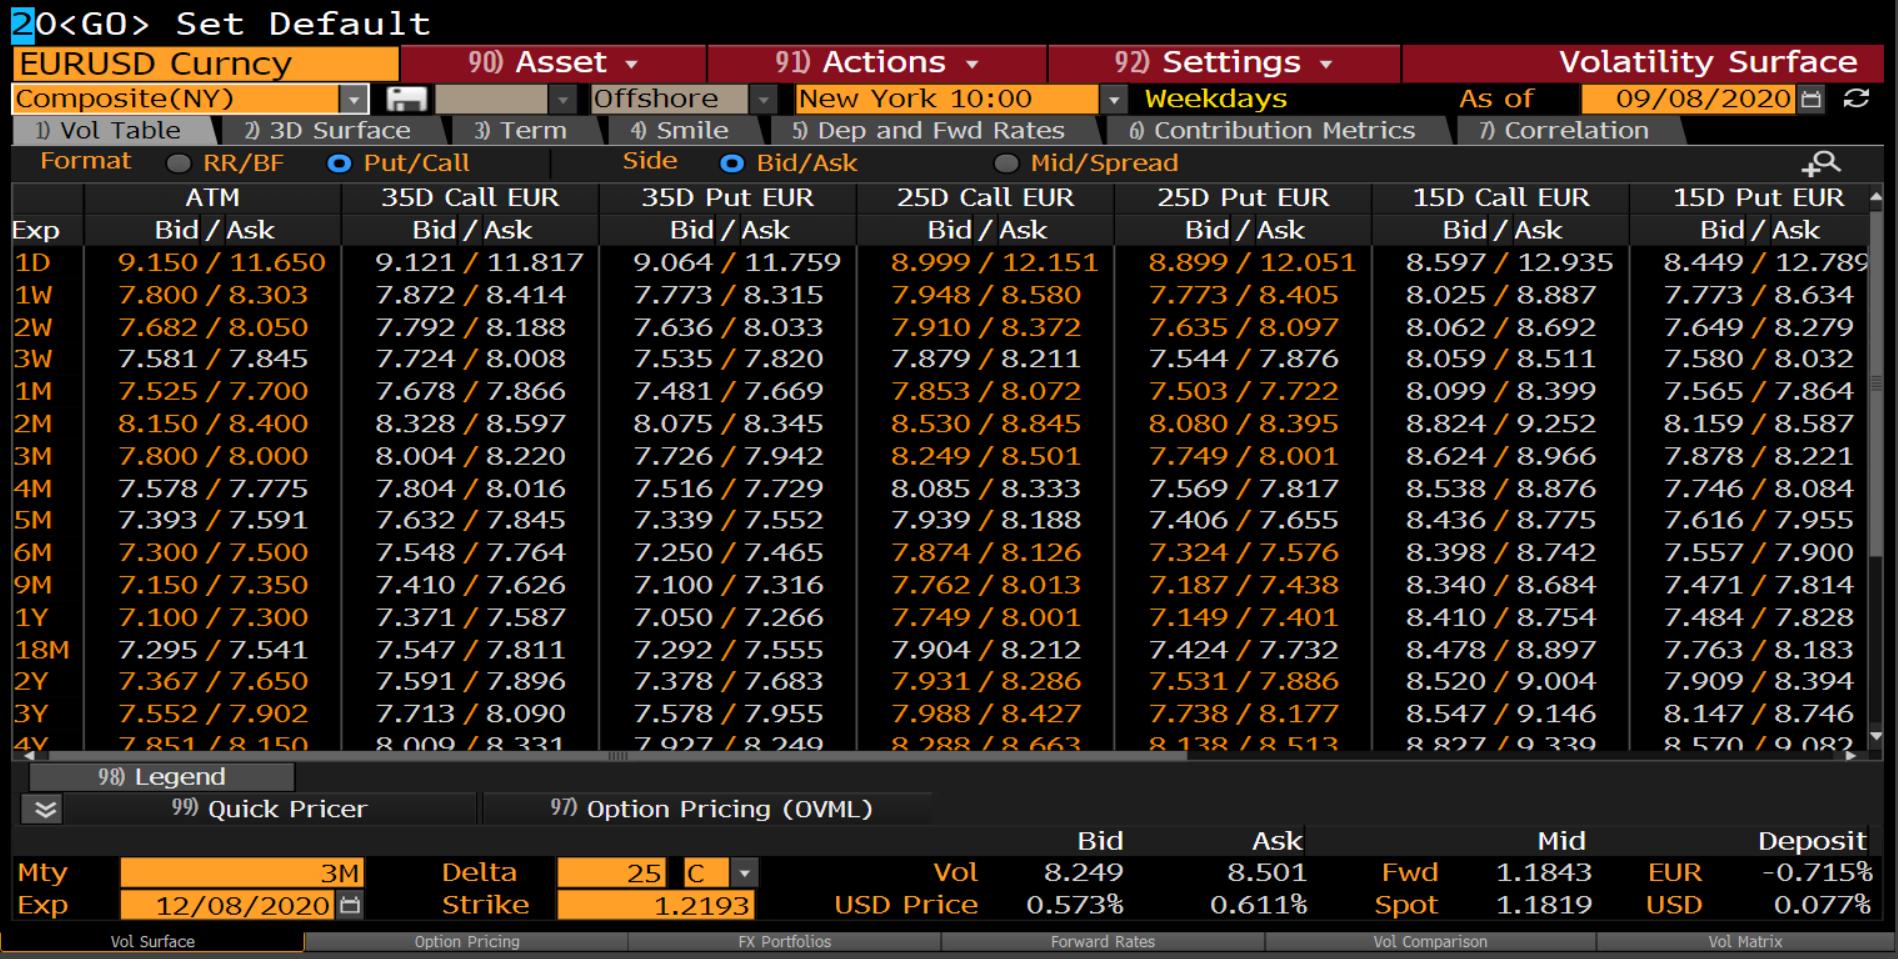Click the Strike field showing 1.2193

click(x=655, y=906)
